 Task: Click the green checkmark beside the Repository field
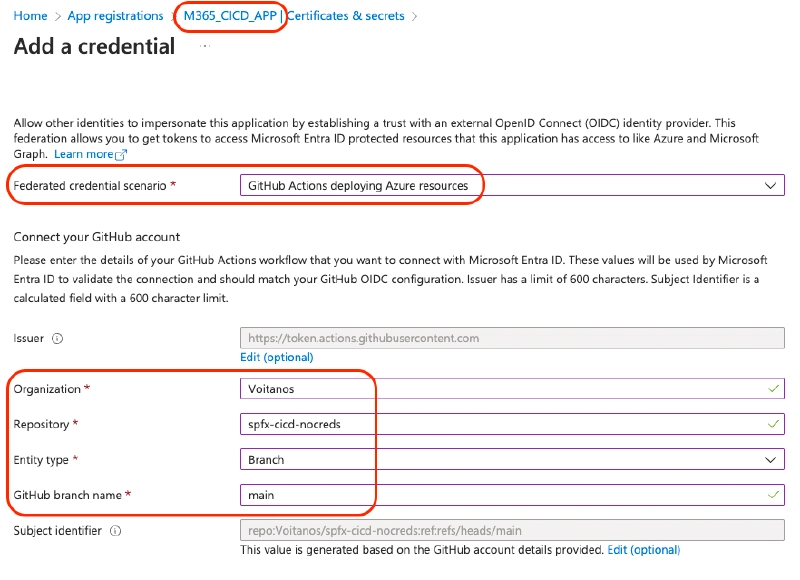pyautogui.click(x=773, y=424)
